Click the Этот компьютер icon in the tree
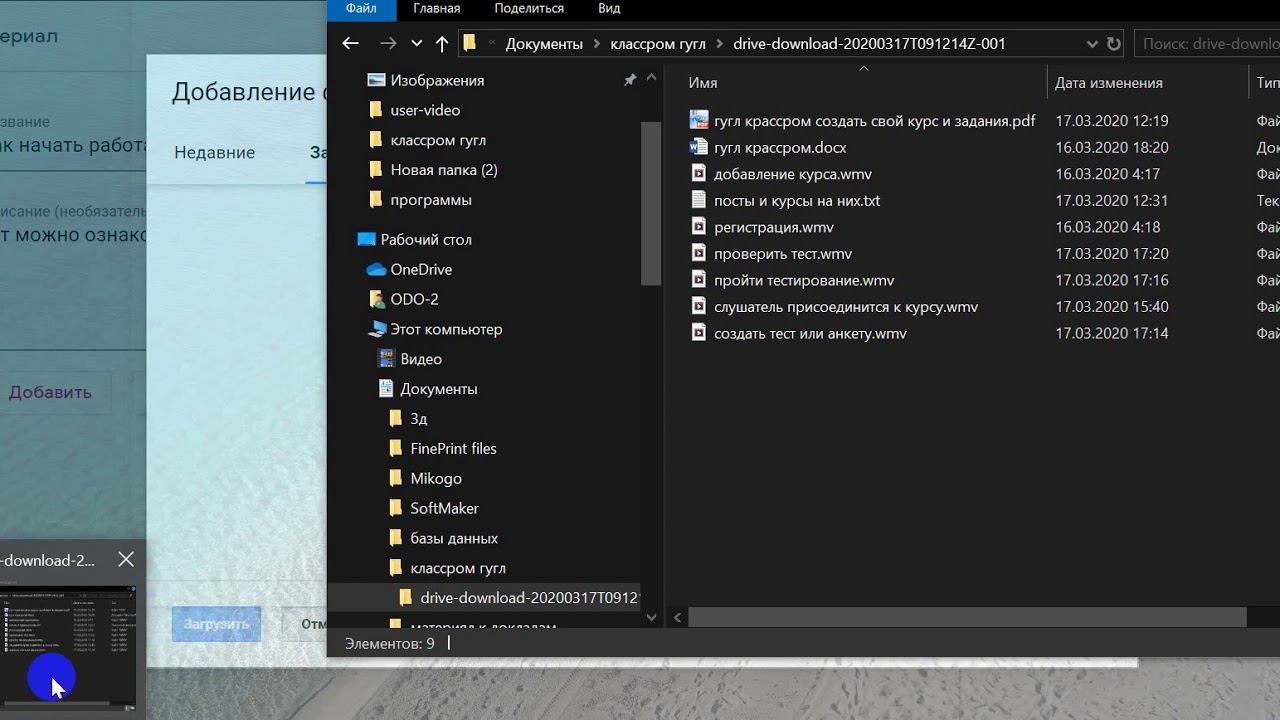Image resolution: width=1280 pixels, height=720 pixels. click(378, 329)
